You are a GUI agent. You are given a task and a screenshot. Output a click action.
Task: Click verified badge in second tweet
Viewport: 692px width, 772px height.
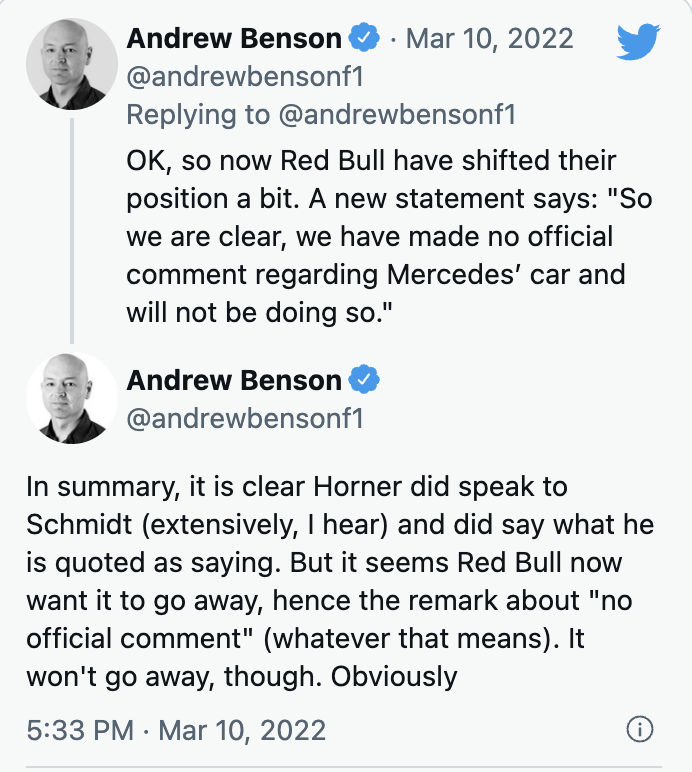[x=363, y=380]
